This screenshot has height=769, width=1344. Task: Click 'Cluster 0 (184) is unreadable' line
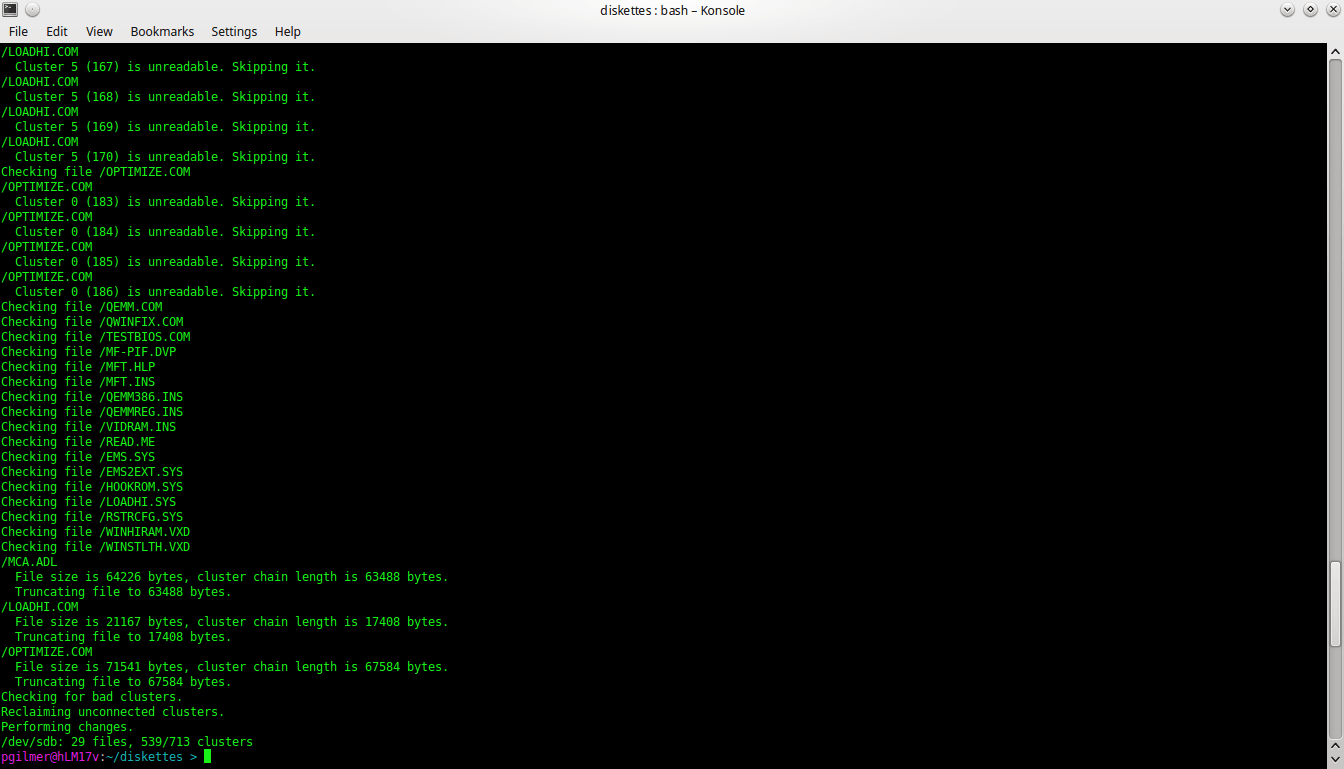165,232
